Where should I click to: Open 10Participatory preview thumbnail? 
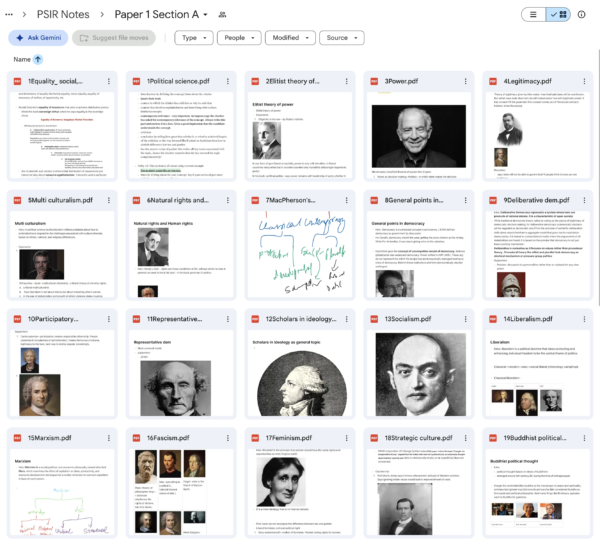point(62,373)
